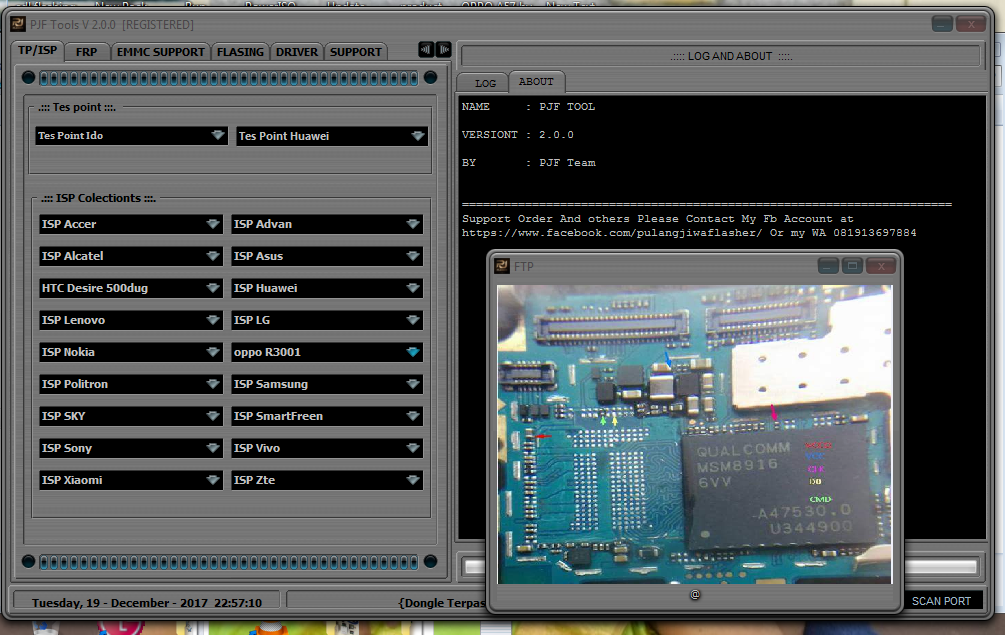Switch to the FRP tab
This screenshot has height=635, width=1005.
coord(87,51)
